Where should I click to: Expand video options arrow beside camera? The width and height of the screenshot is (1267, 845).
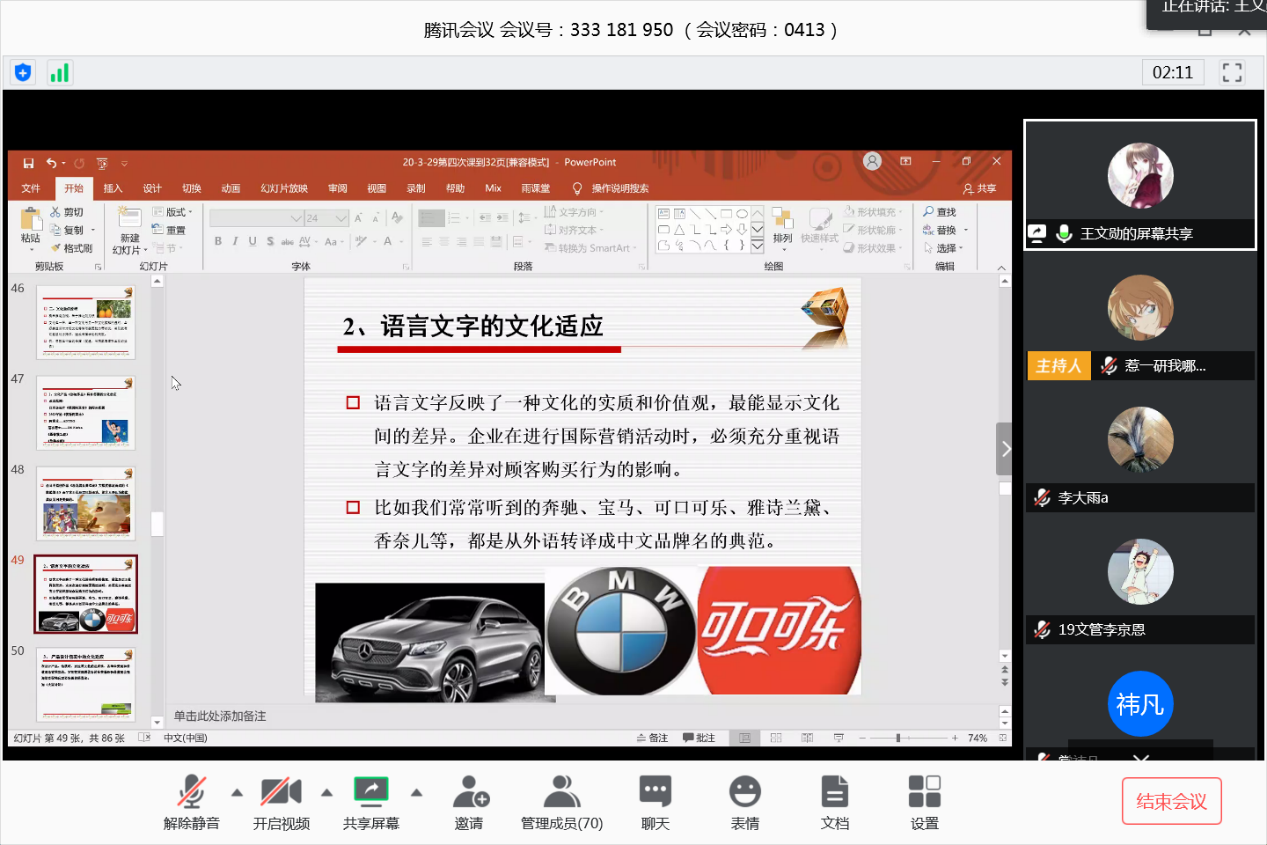click(326, 793)
